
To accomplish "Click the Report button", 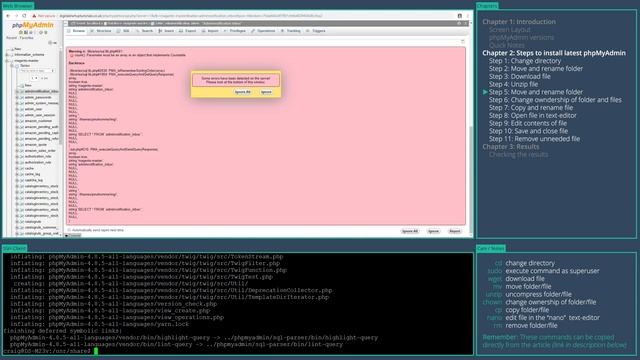I will click(x=455, y=231).
